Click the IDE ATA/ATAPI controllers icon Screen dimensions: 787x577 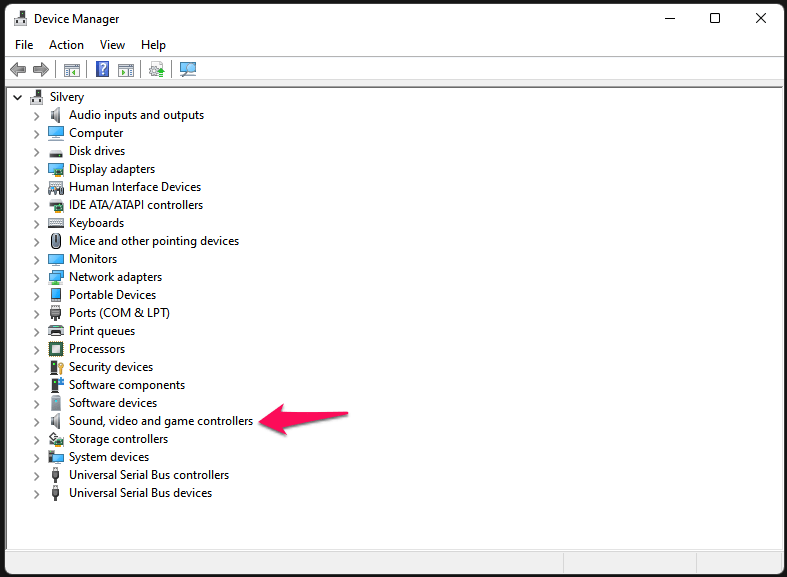pyautogui.click(x=56, y=205)
